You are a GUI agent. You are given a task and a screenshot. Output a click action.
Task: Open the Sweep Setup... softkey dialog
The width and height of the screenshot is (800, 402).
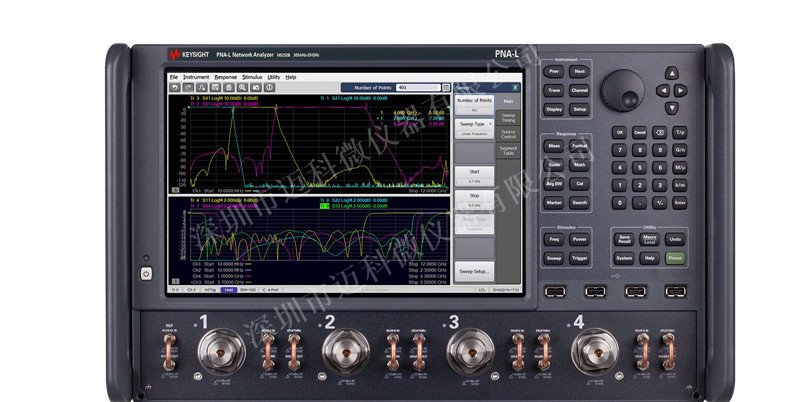(474, 271)
